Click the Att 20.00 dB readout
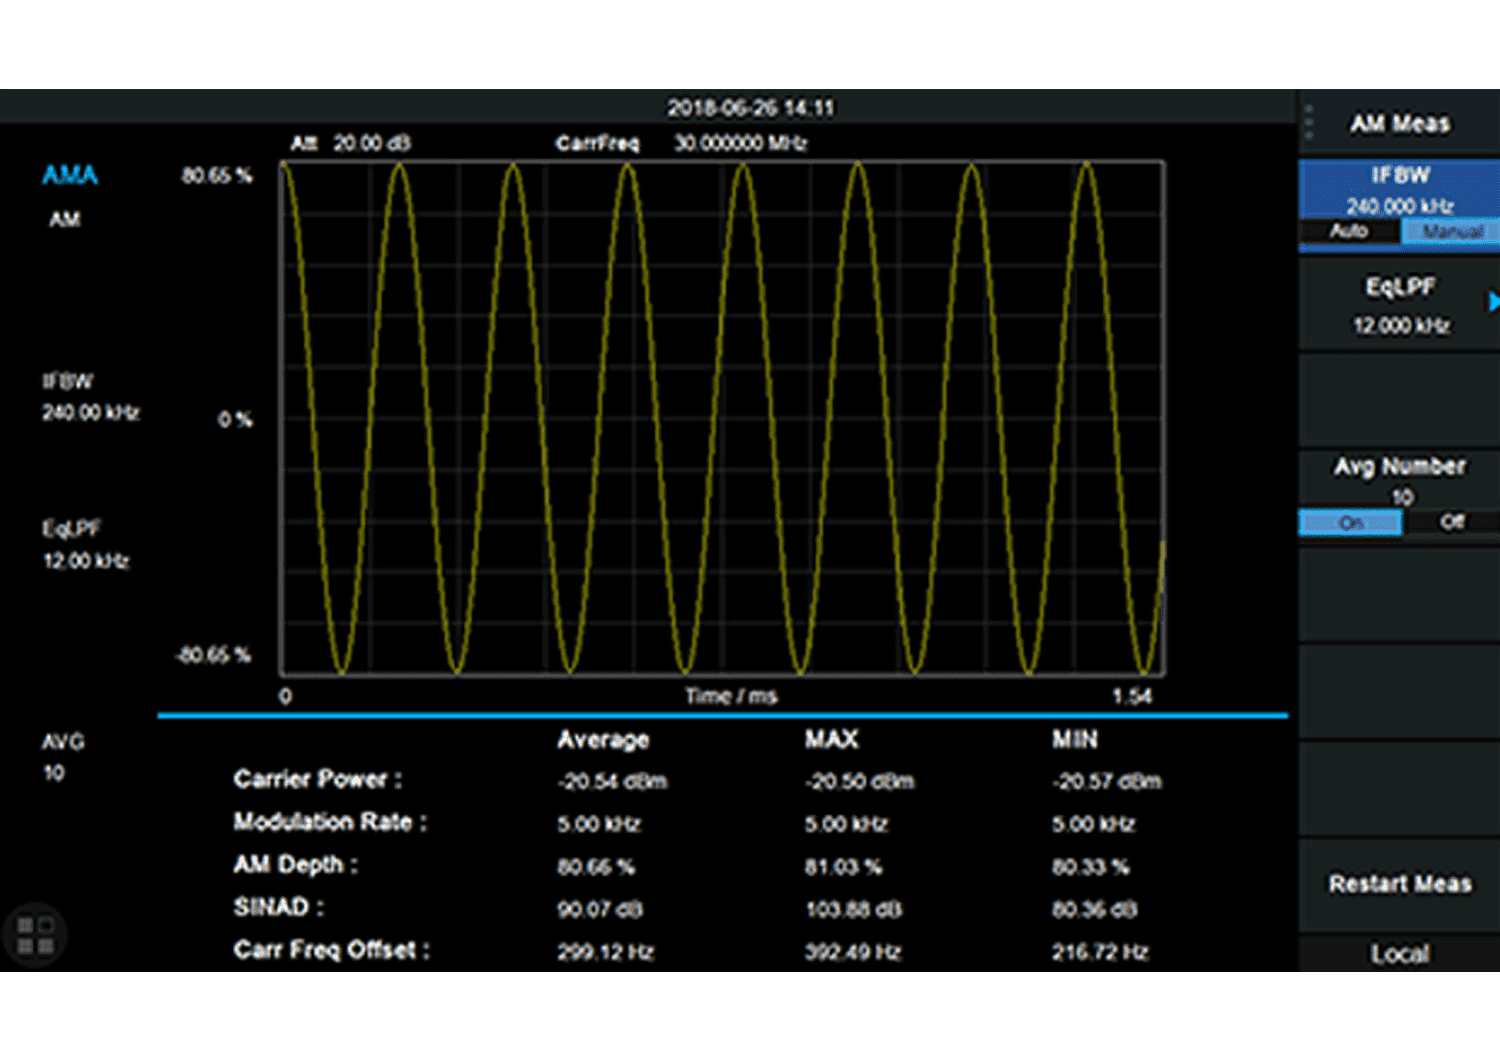The height and width of the screenshot is (1060, 1500). pos(350,143)
